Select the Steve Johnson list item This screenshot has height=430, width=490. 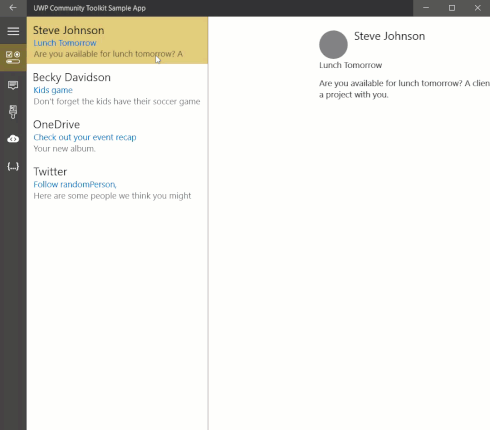pos(117,41)
